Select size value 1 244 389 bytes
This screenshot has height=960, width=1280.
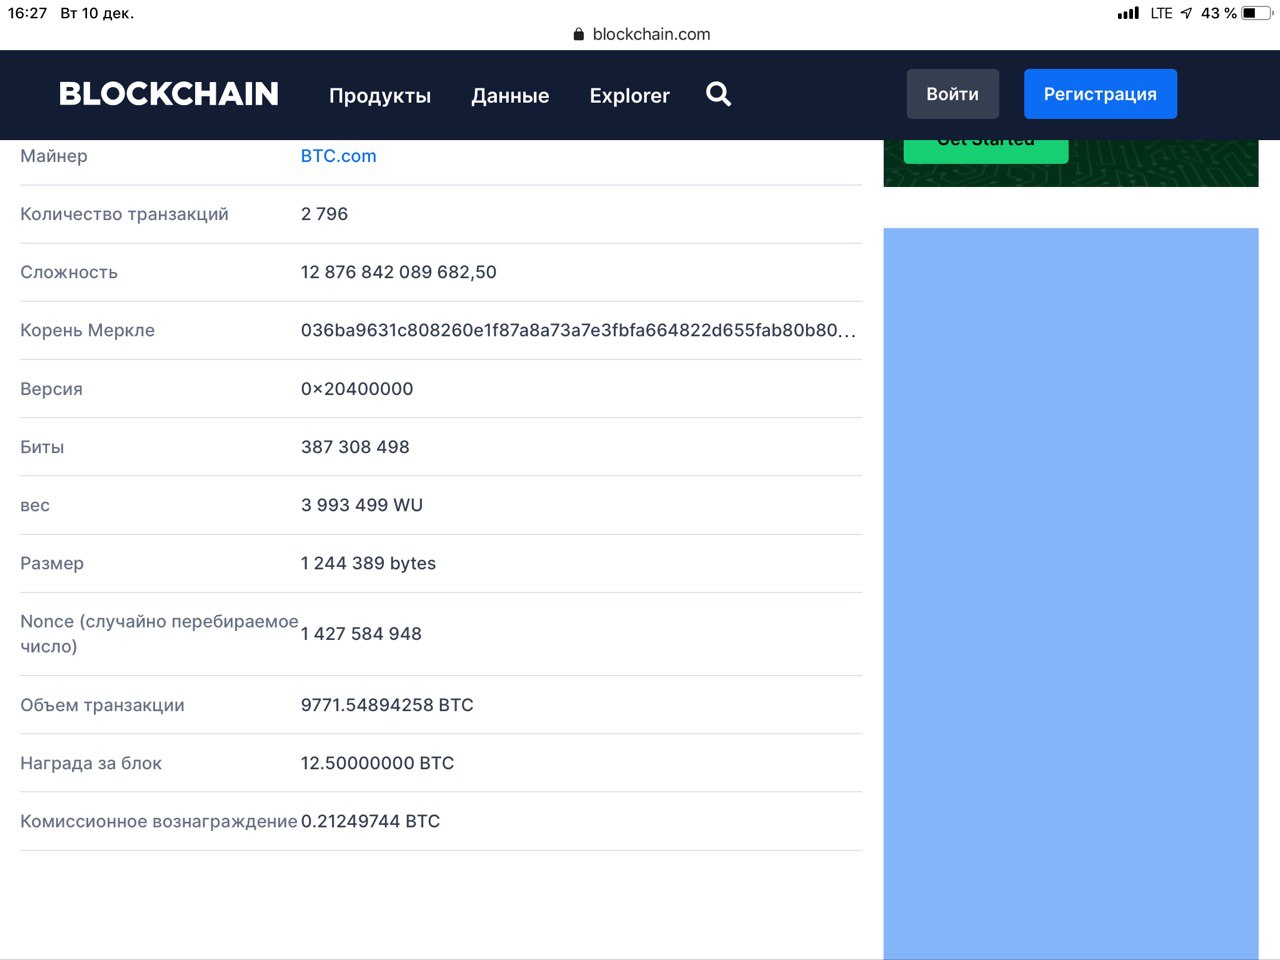[x=368, y=563]
